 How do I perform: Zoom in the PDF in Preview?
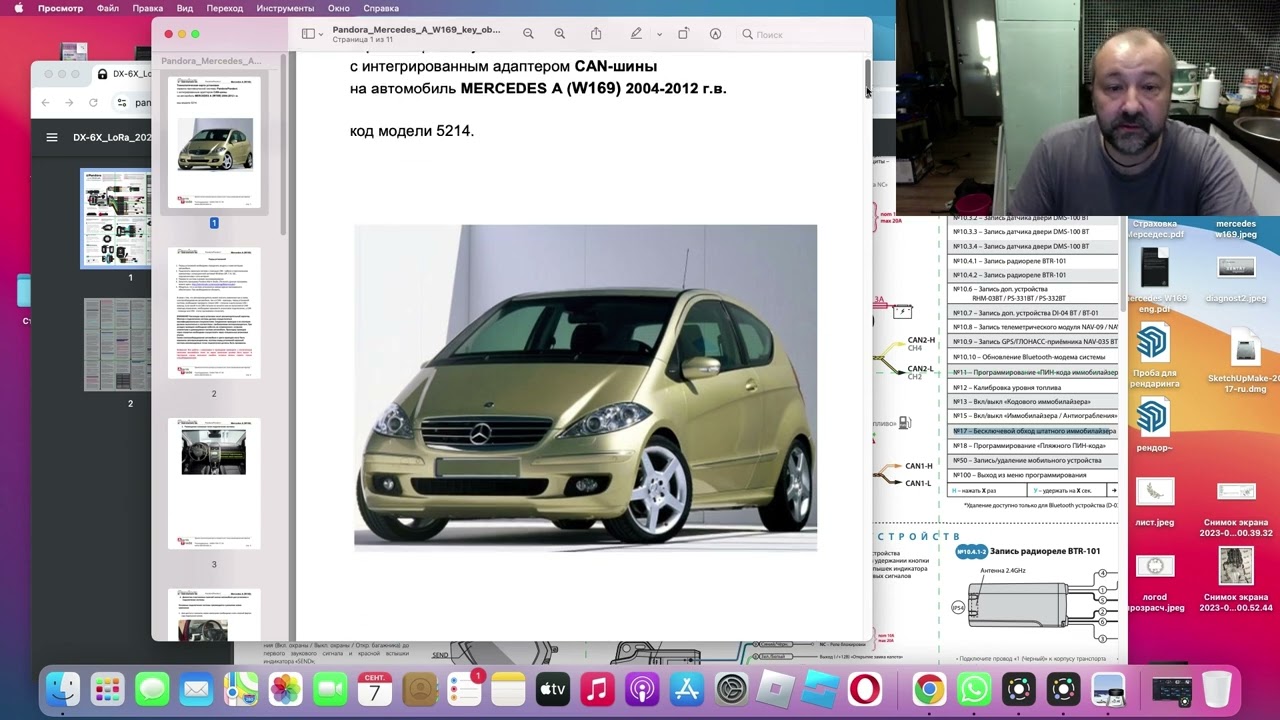[560, 34]
